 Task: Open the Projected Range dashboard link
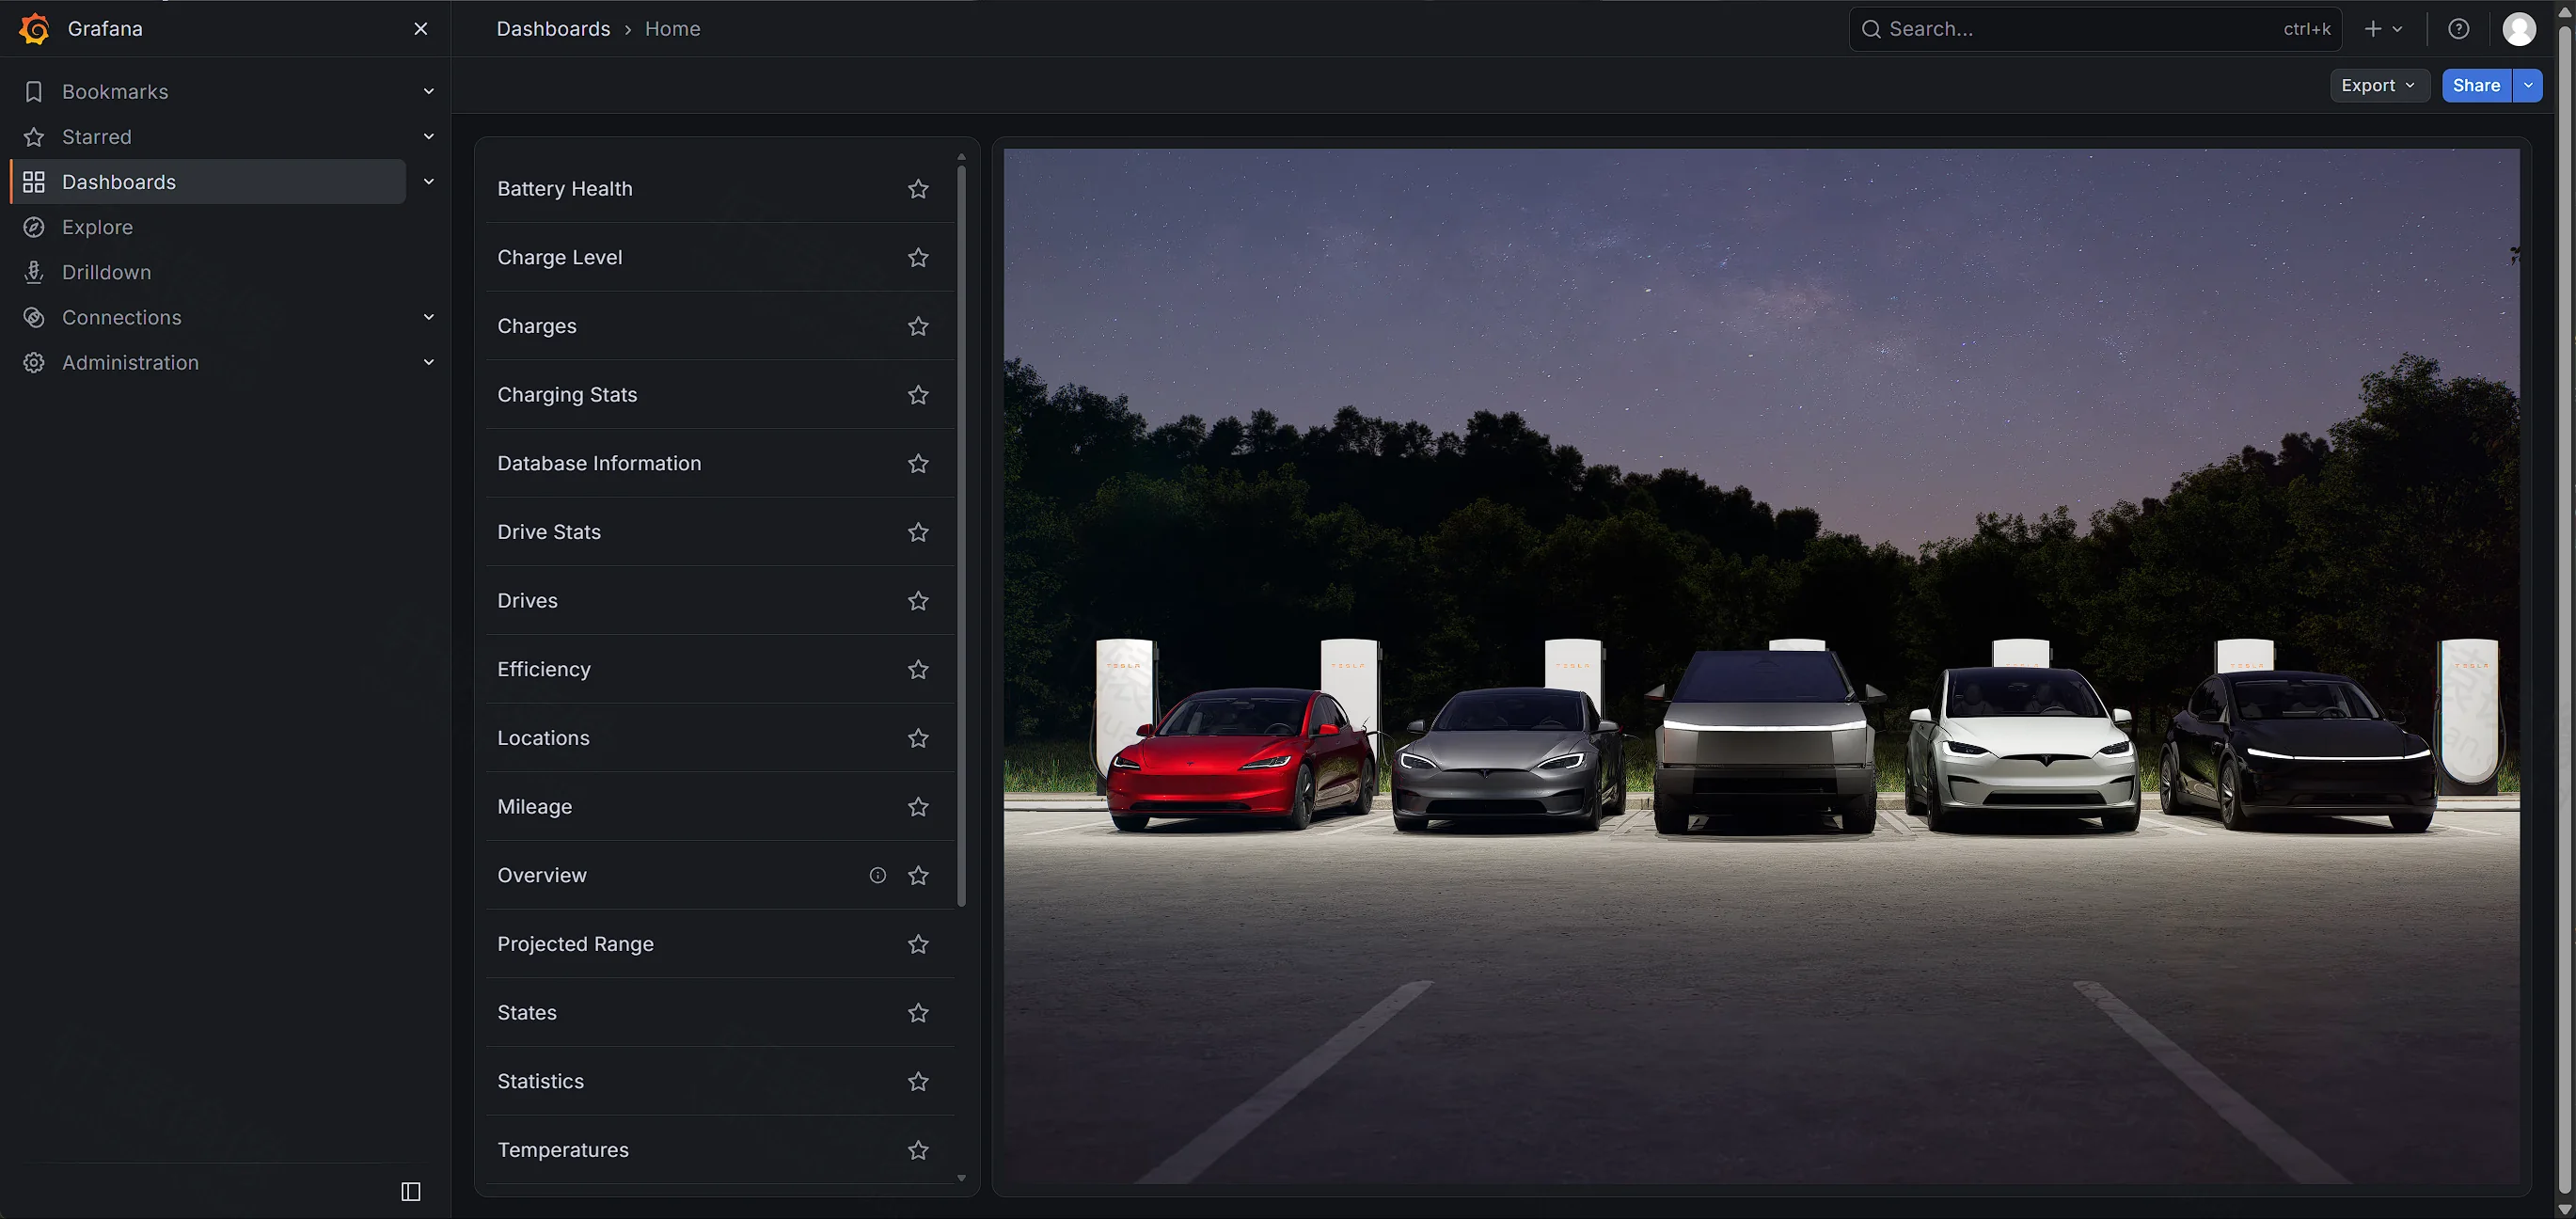click(x=575, y=944)
